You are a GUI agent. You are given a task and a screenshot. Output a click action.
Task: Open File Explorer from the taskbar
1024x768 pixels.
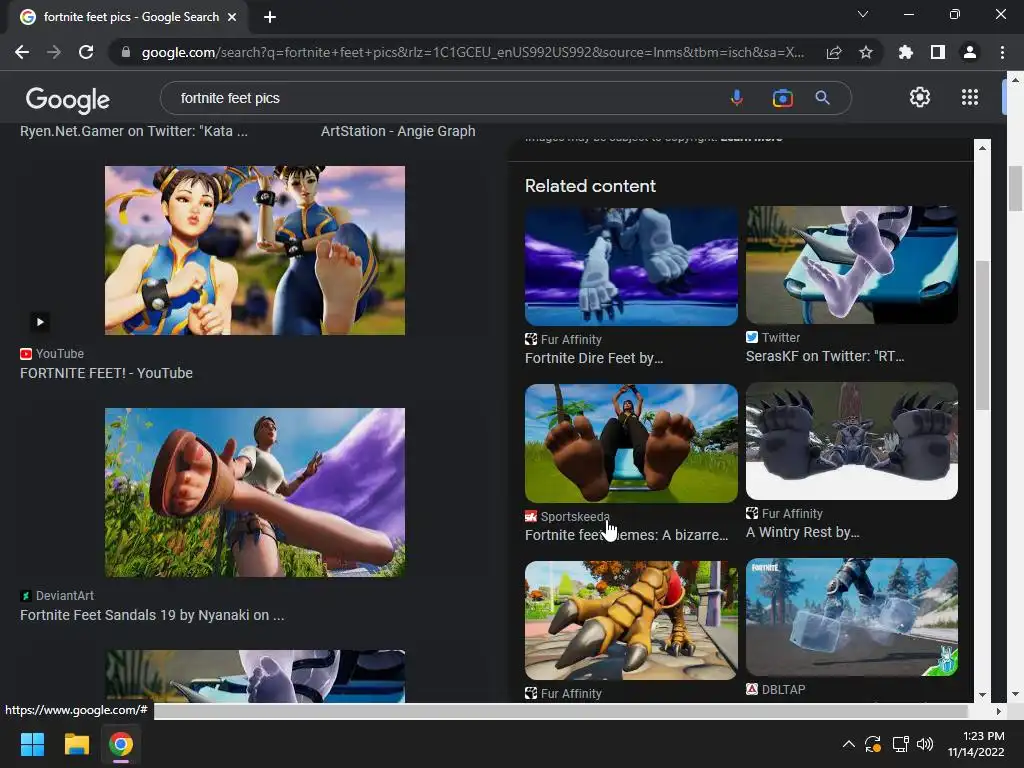tap(76, 744)
